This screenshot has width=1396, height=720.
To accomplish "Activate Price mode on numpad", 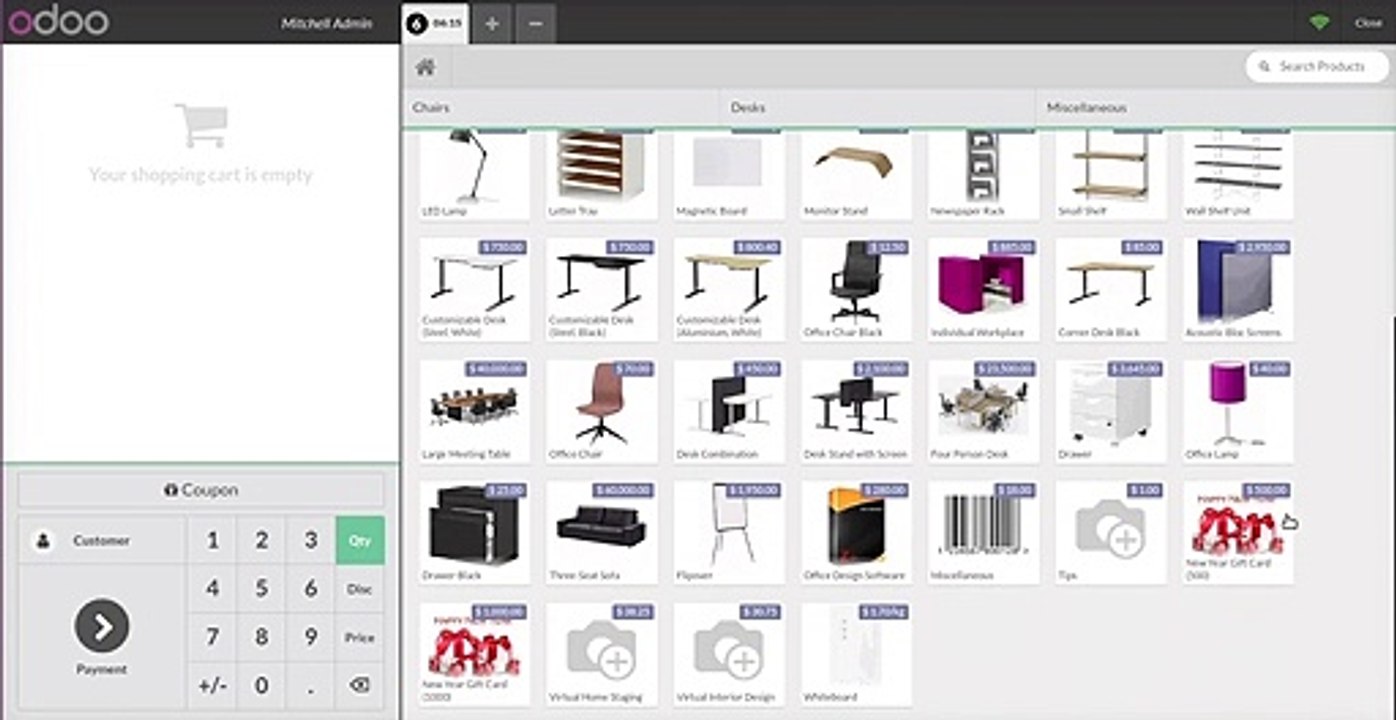I will point(360,637).
